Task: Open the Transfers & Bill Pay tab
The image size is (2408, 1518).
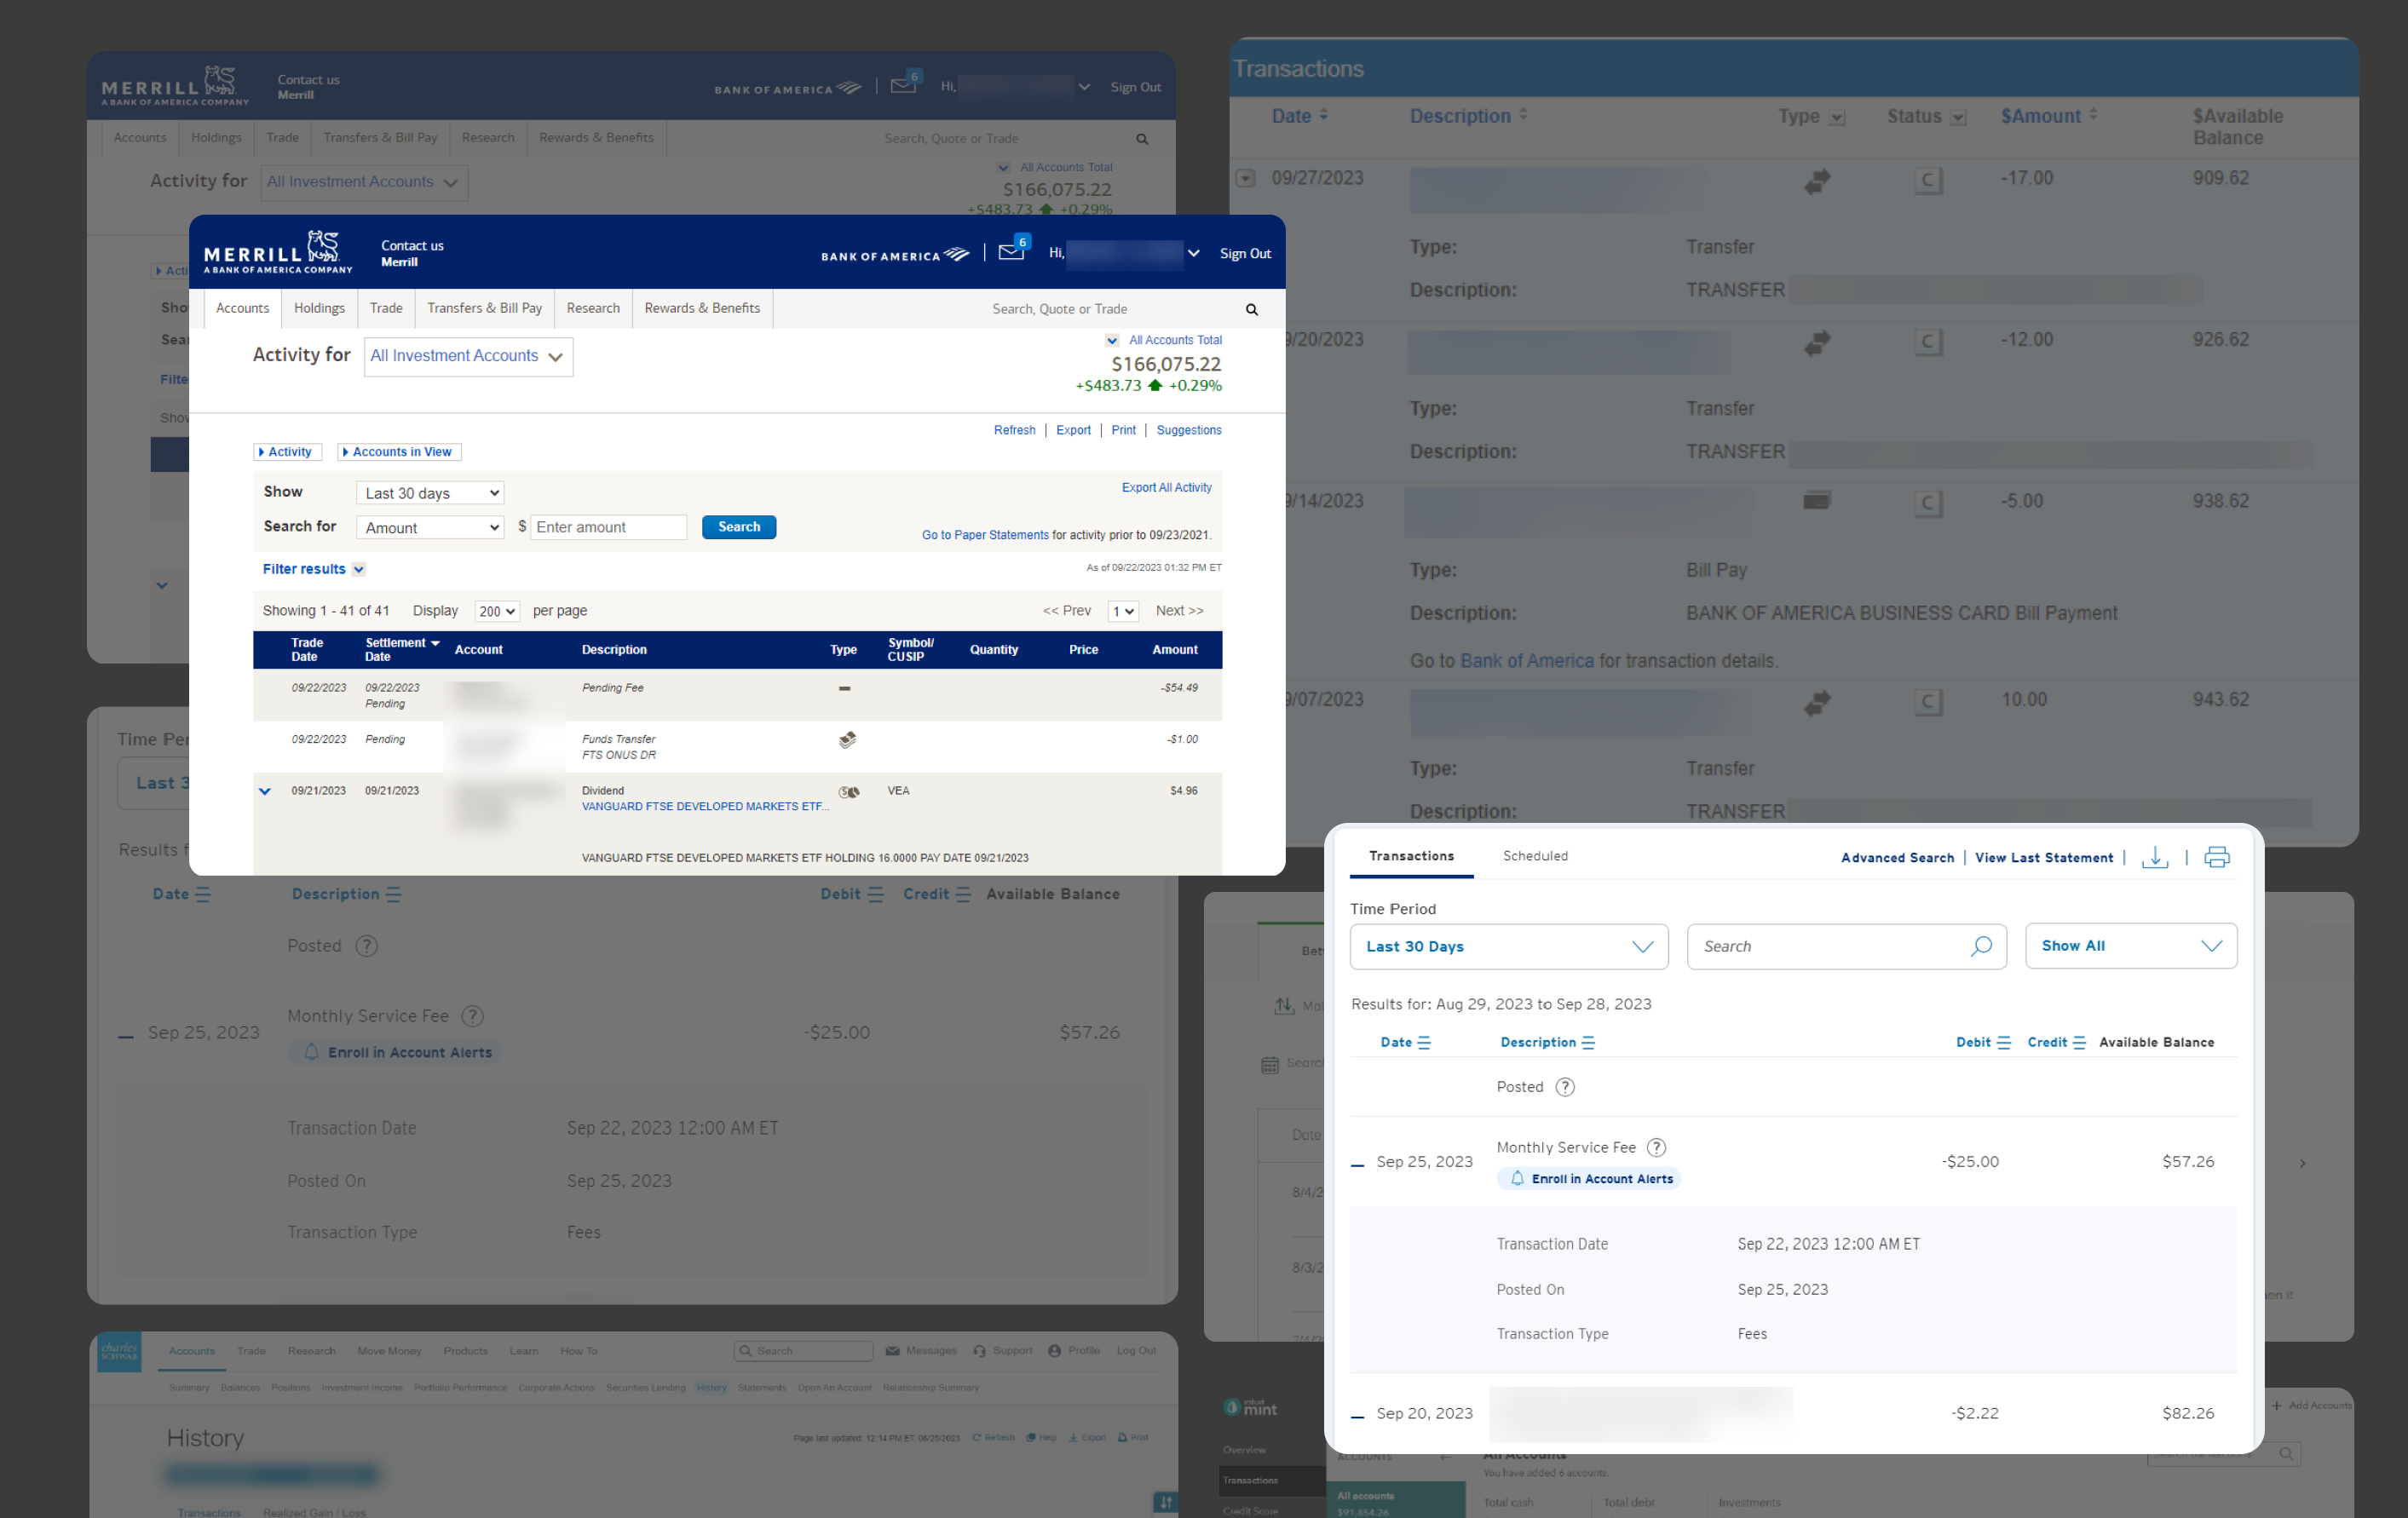Action: [x=484, y=308]
